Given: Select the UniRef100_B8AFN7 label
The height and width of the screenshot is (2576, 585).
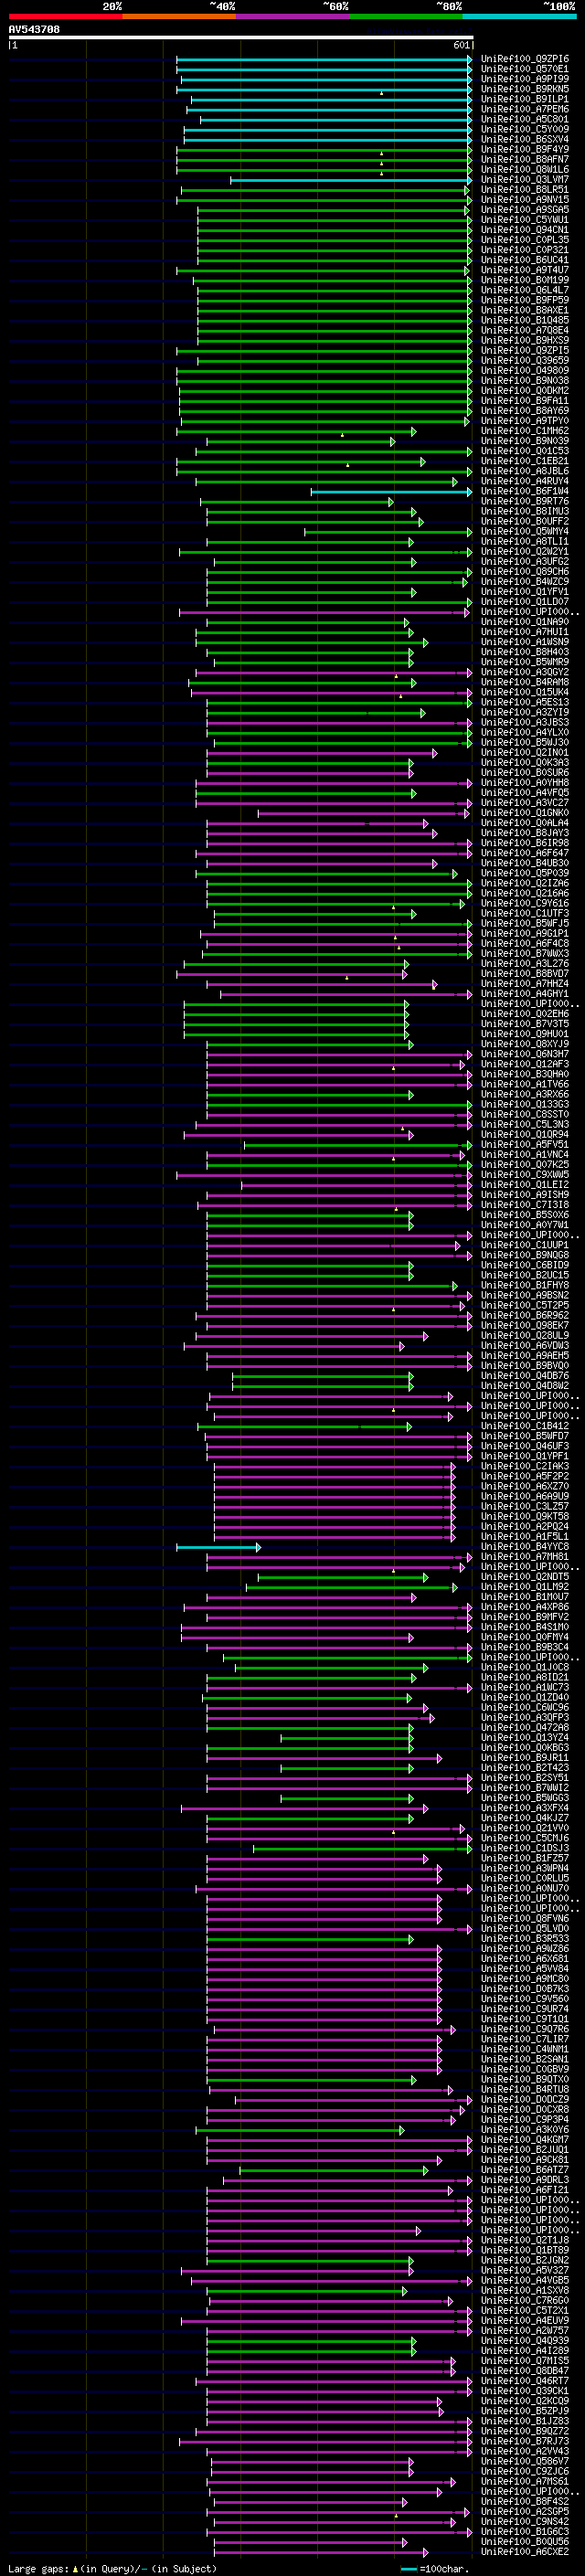Looking at the screenshot, I should point(524,159).
